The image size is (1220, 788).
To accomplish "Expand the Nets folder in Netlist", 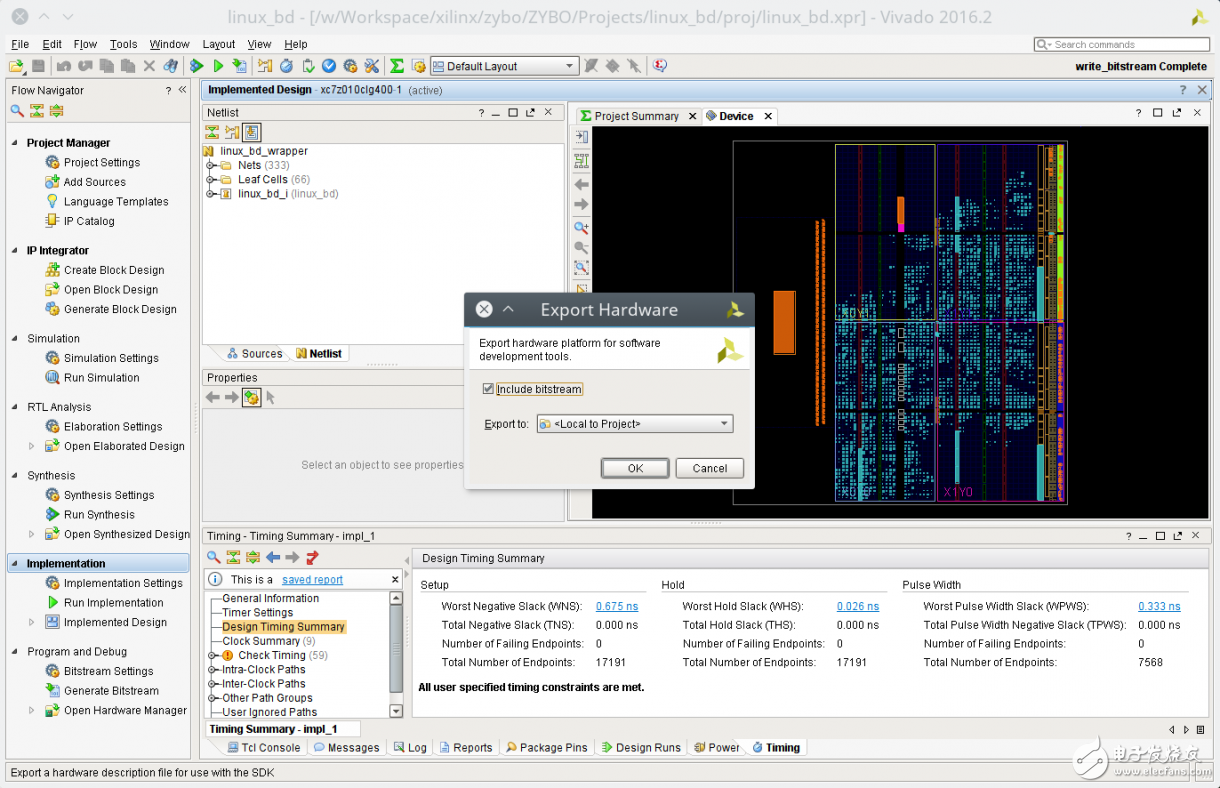I will click(212, 166).
